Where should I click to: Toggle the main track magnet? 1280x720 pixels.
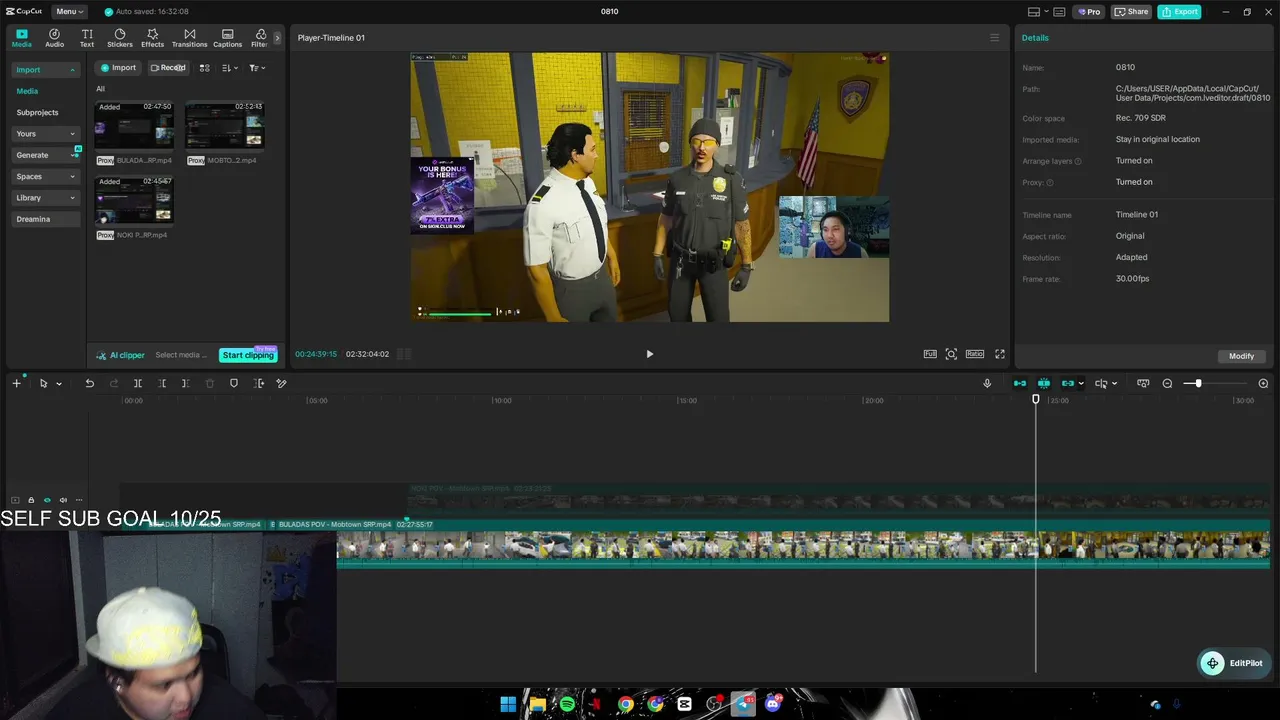pyautogui.click(x=1020, y=384)
